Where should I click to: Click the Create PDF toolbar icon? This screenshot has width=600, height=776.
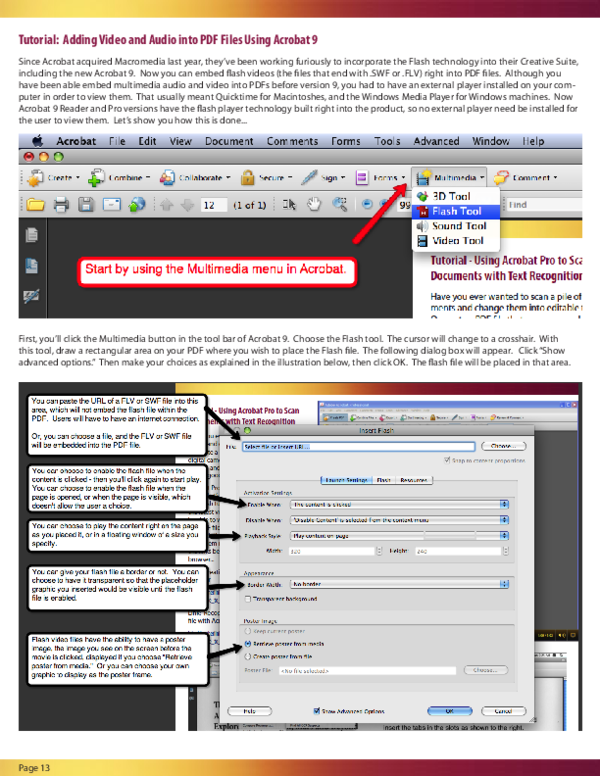point(35,178)
